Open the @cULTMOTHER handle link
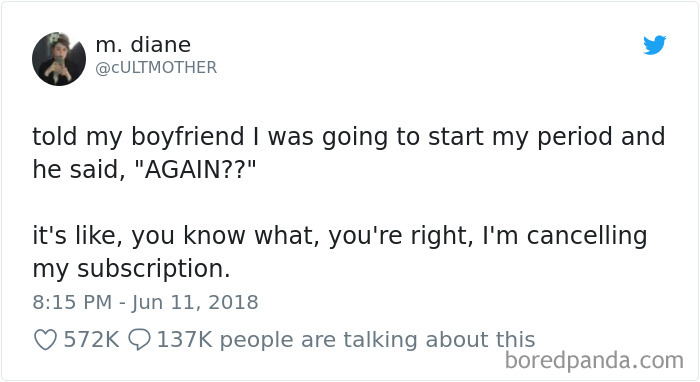 pos(156,67)
